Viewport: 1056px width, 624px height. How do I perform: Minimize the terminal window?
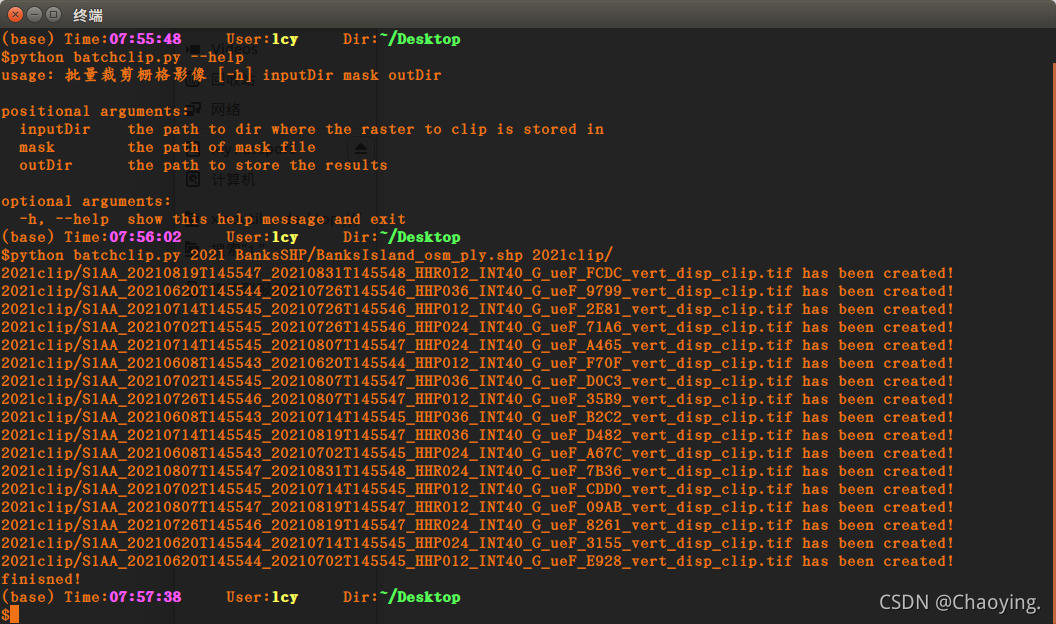coord(34,14)
